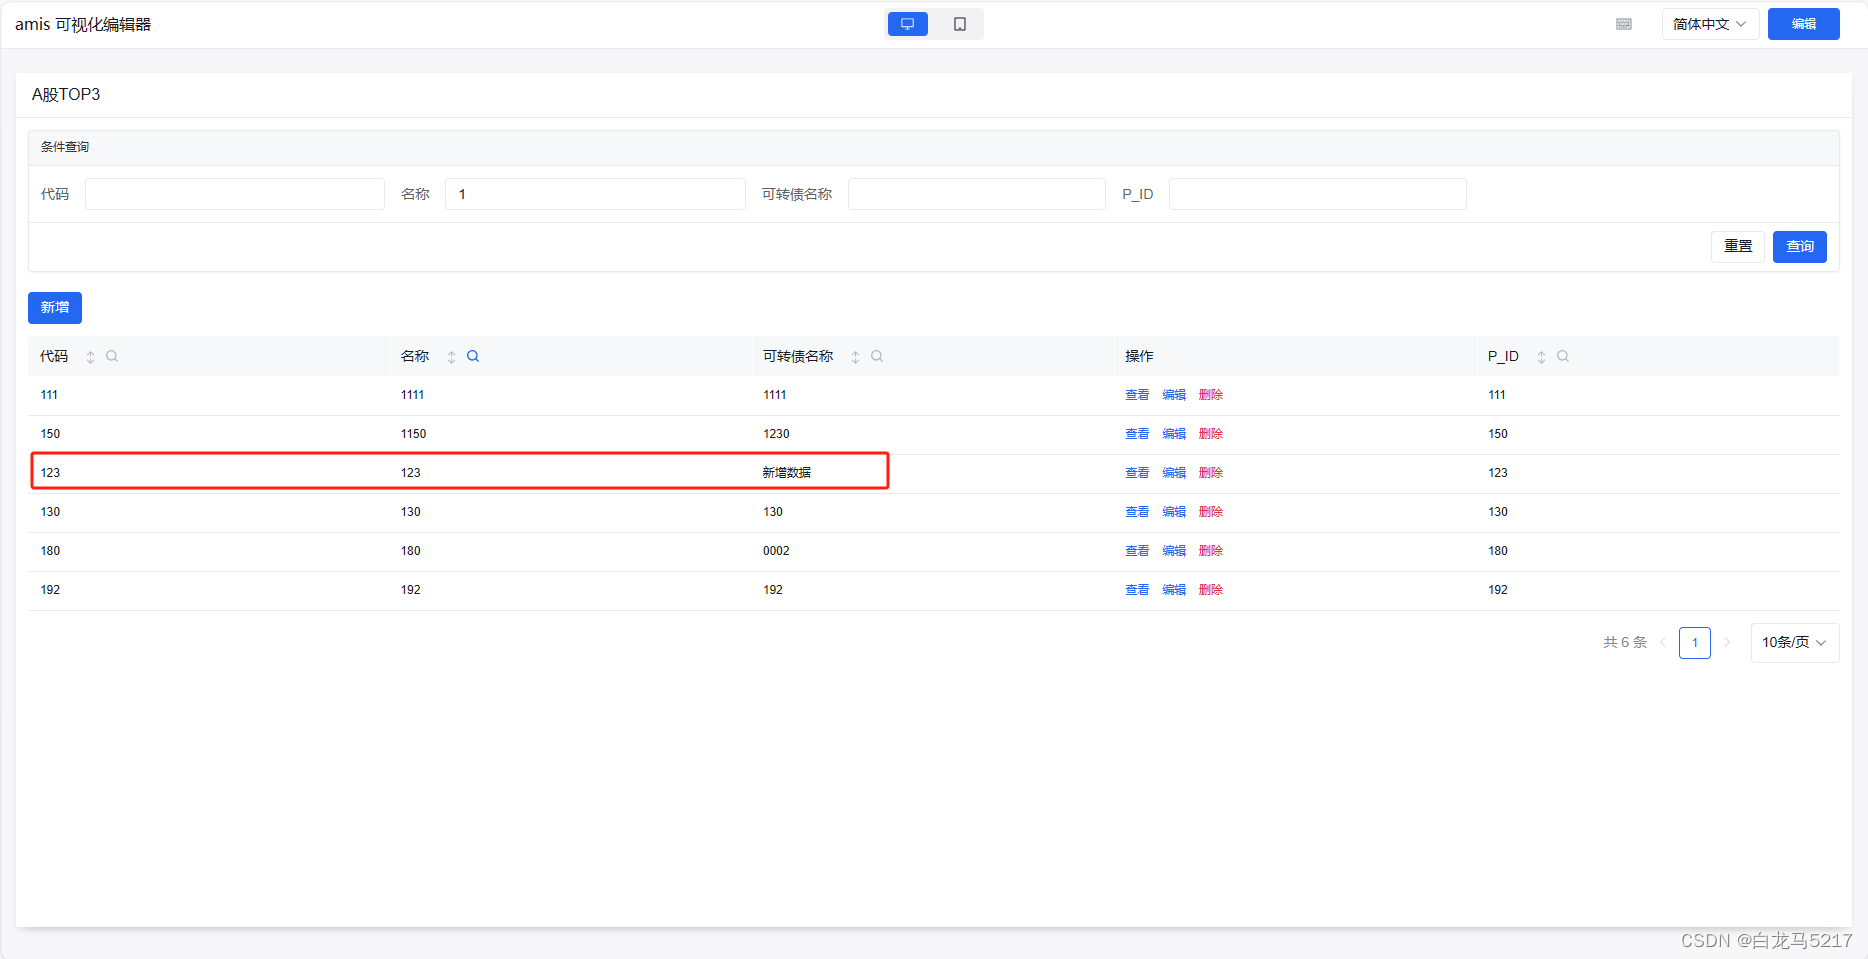Switch to mobile preview mode

tap(960, 24)
